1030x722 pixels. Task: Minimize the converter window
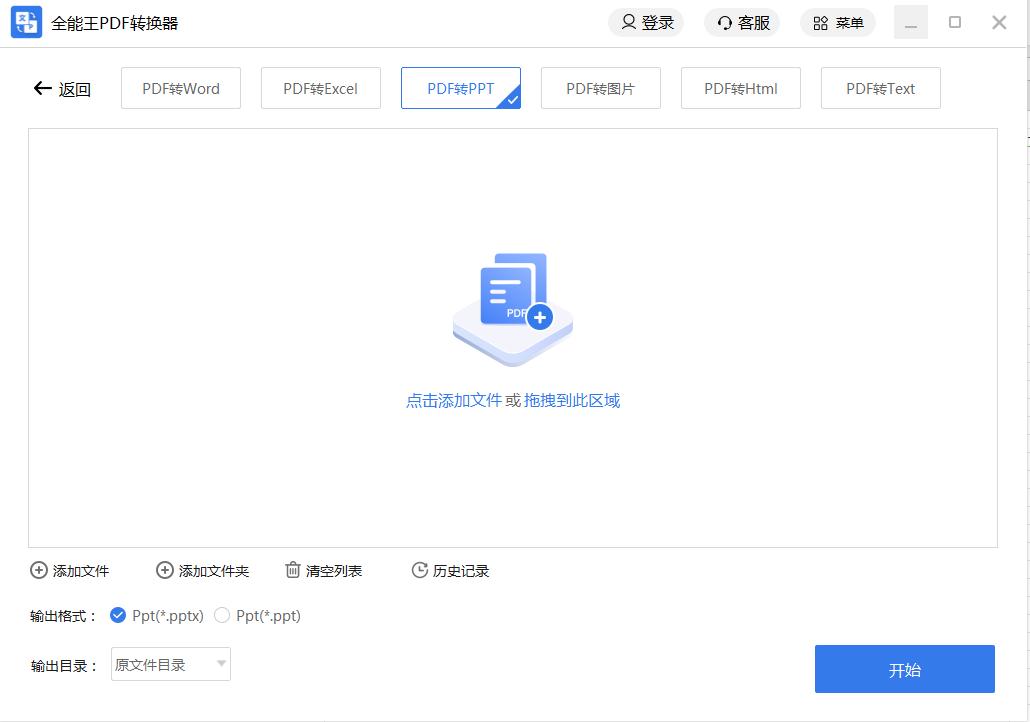911,23
